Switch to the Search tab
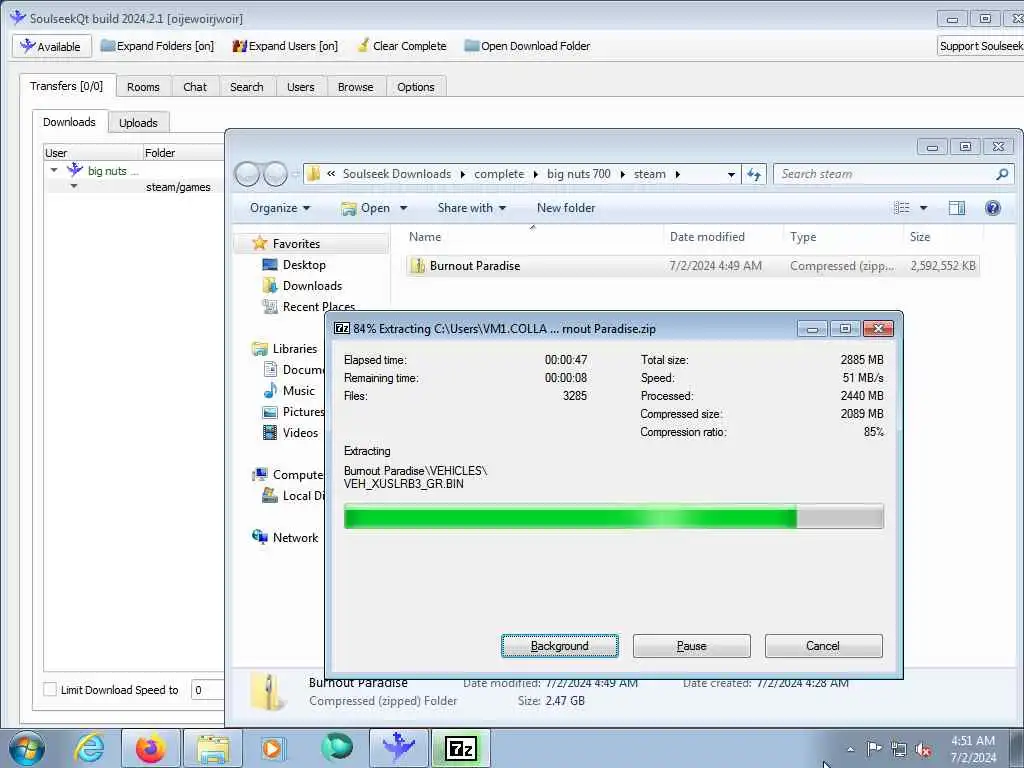The image size is (1024, 768). (x=246, y=87)
